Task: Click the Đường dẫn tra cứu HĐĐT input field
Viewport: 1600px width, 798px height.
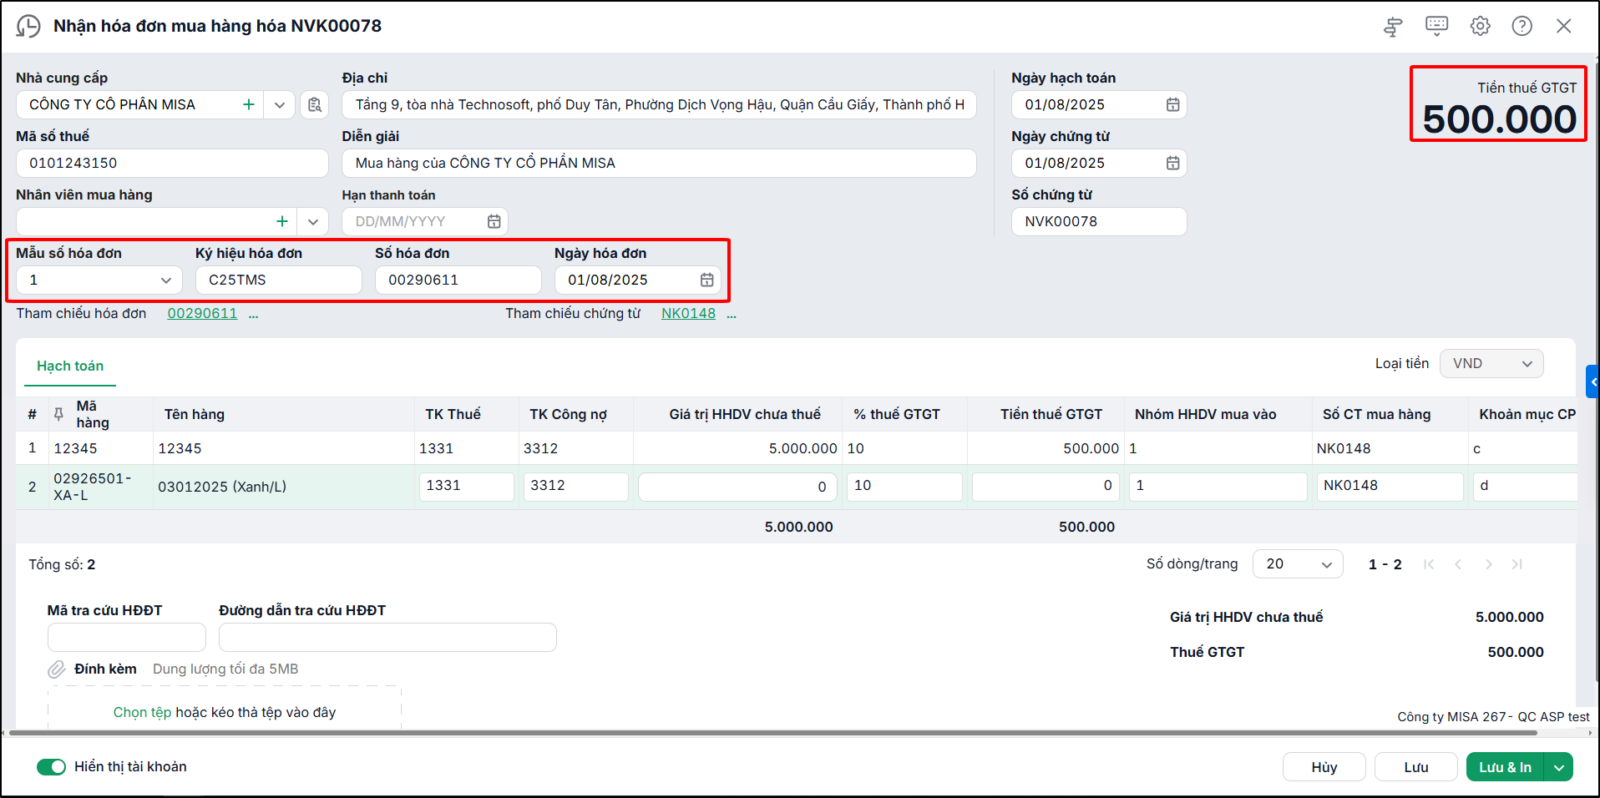Action: 387,638
